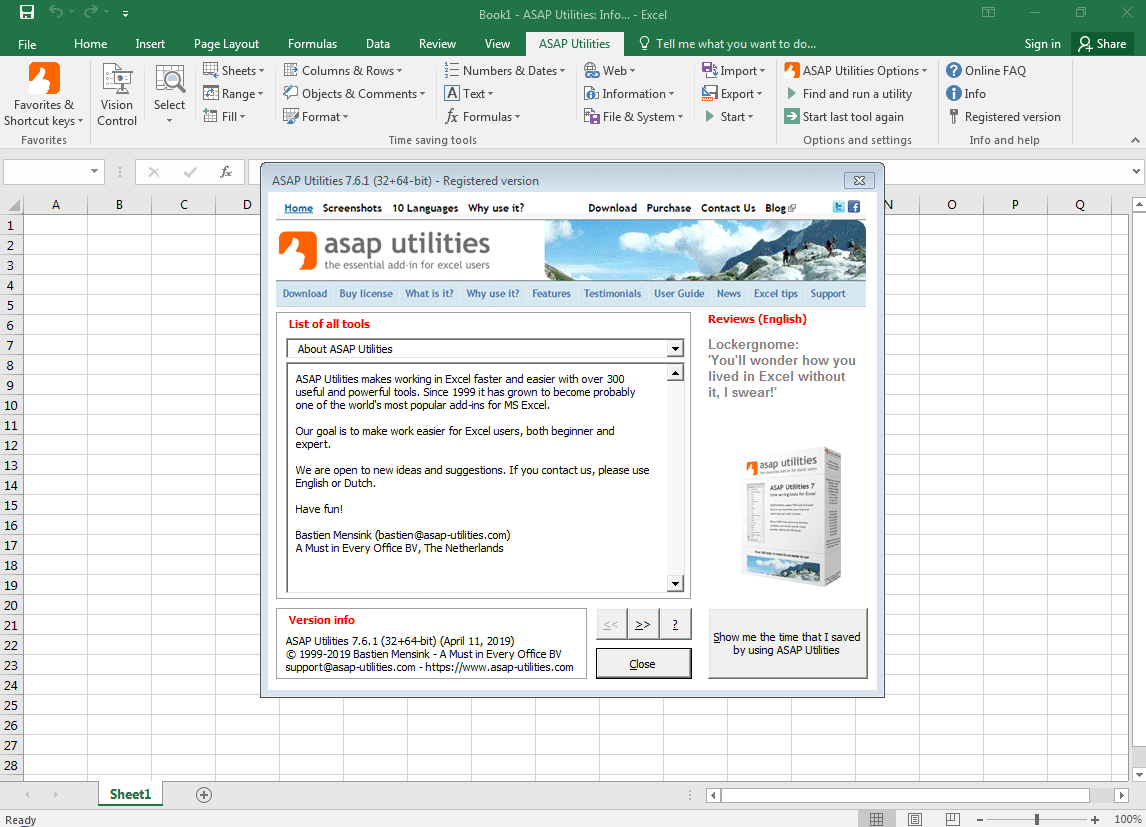Open the Formulas tools dropdown in ribbon
This screenshot has width=1146, height=827.
click(482, 116)
